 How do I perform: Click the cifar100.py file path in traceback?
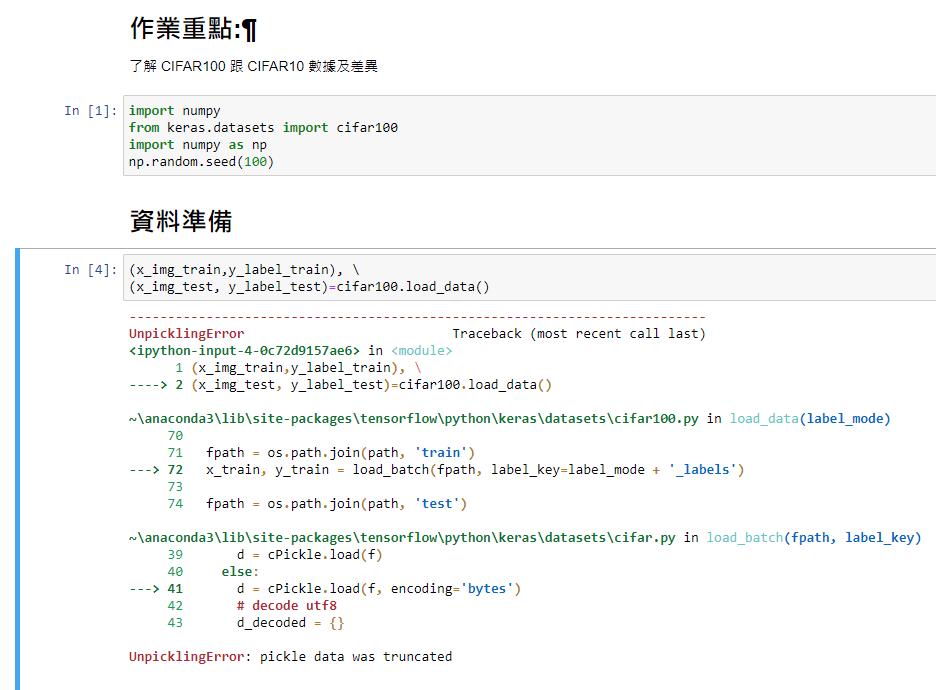pos(413,418)
